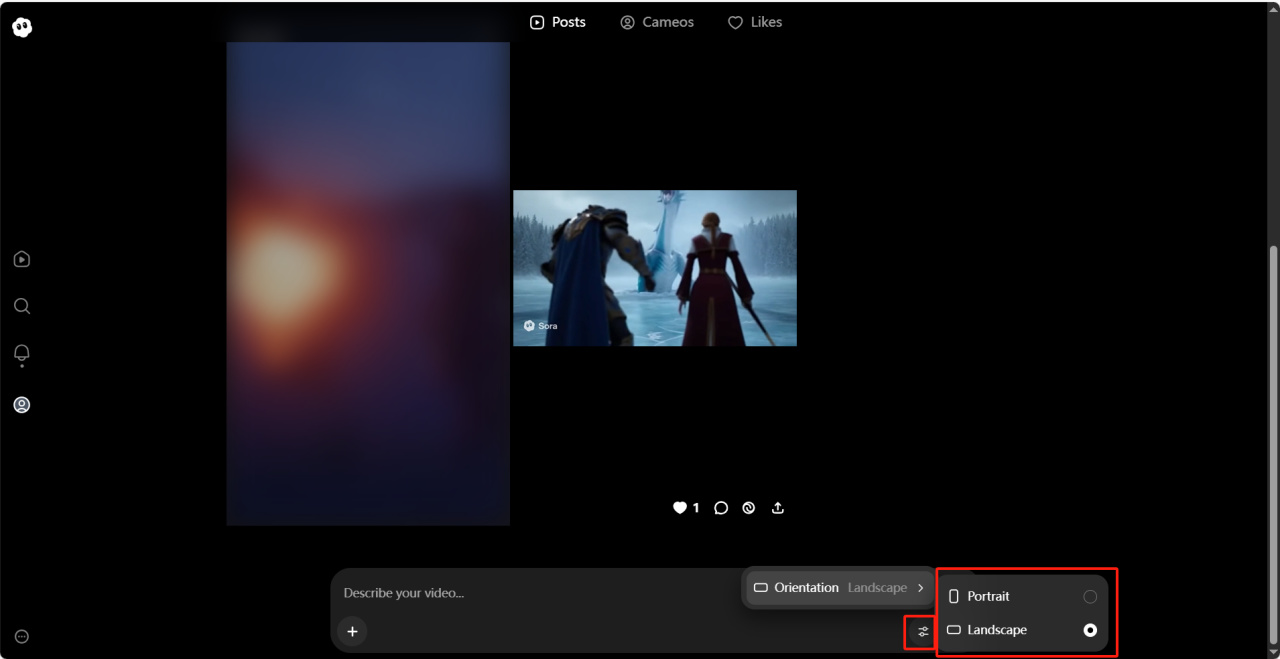1280x659 pixels.
Task: Open the settings sliders icon
Action: coord(923,631)
